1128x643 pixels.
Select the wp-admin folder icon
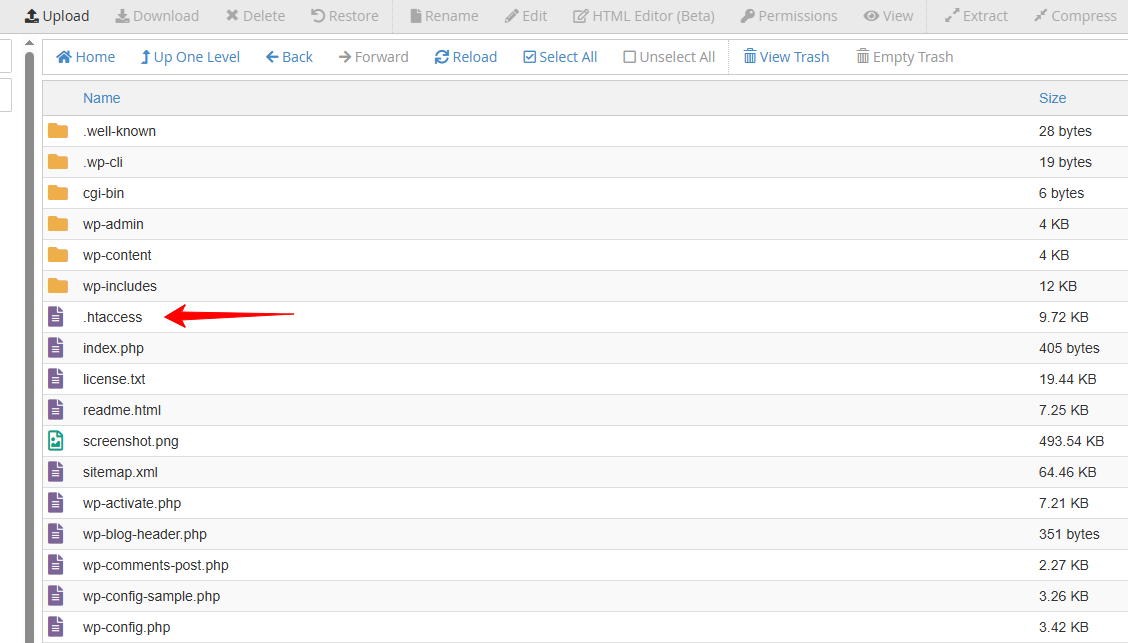[x=58, y=224]
